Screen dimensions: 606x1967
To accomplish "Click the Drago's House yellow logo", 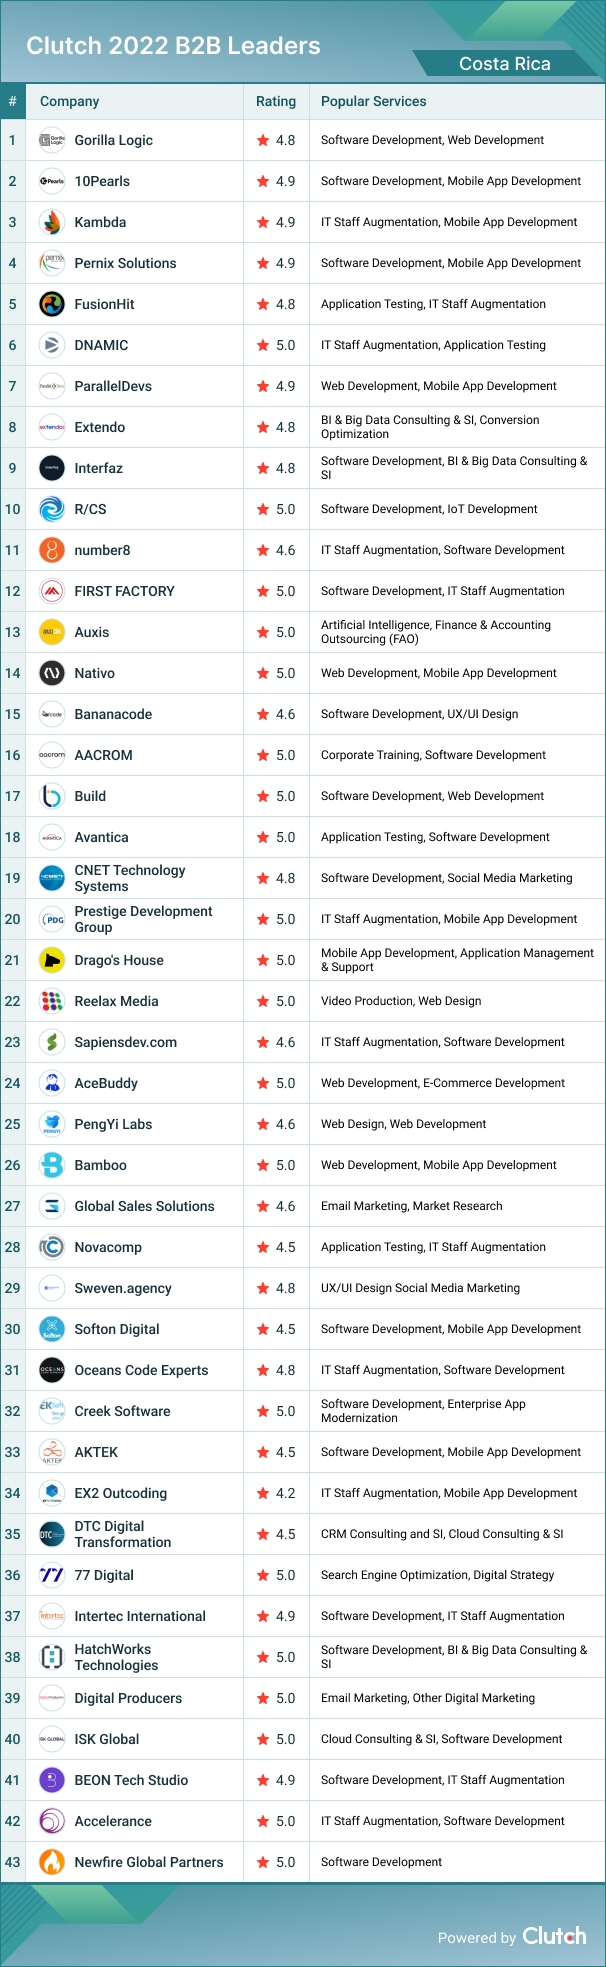I will click(x=52, y=960).
